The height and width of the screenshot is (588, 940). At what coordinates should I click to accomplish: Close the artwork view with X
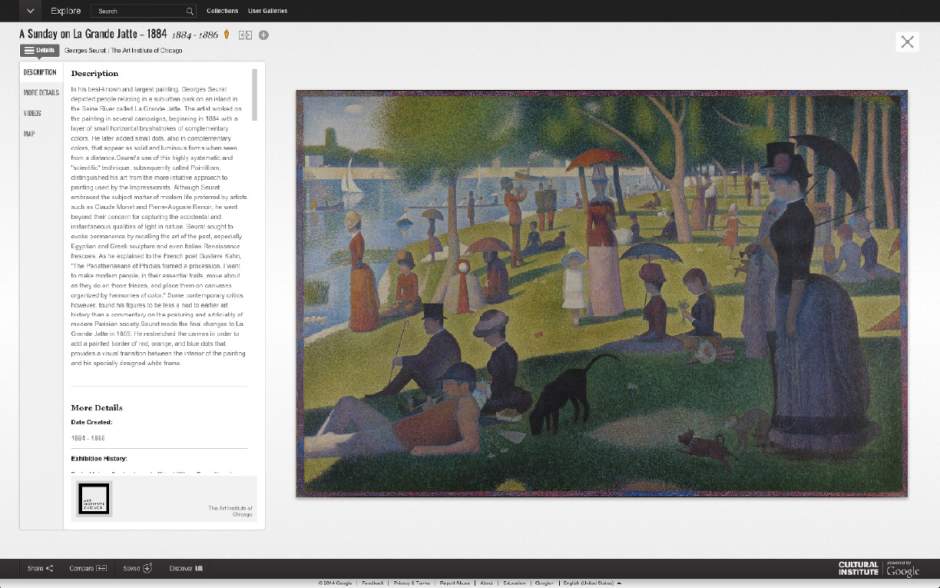tap(907, 42)
